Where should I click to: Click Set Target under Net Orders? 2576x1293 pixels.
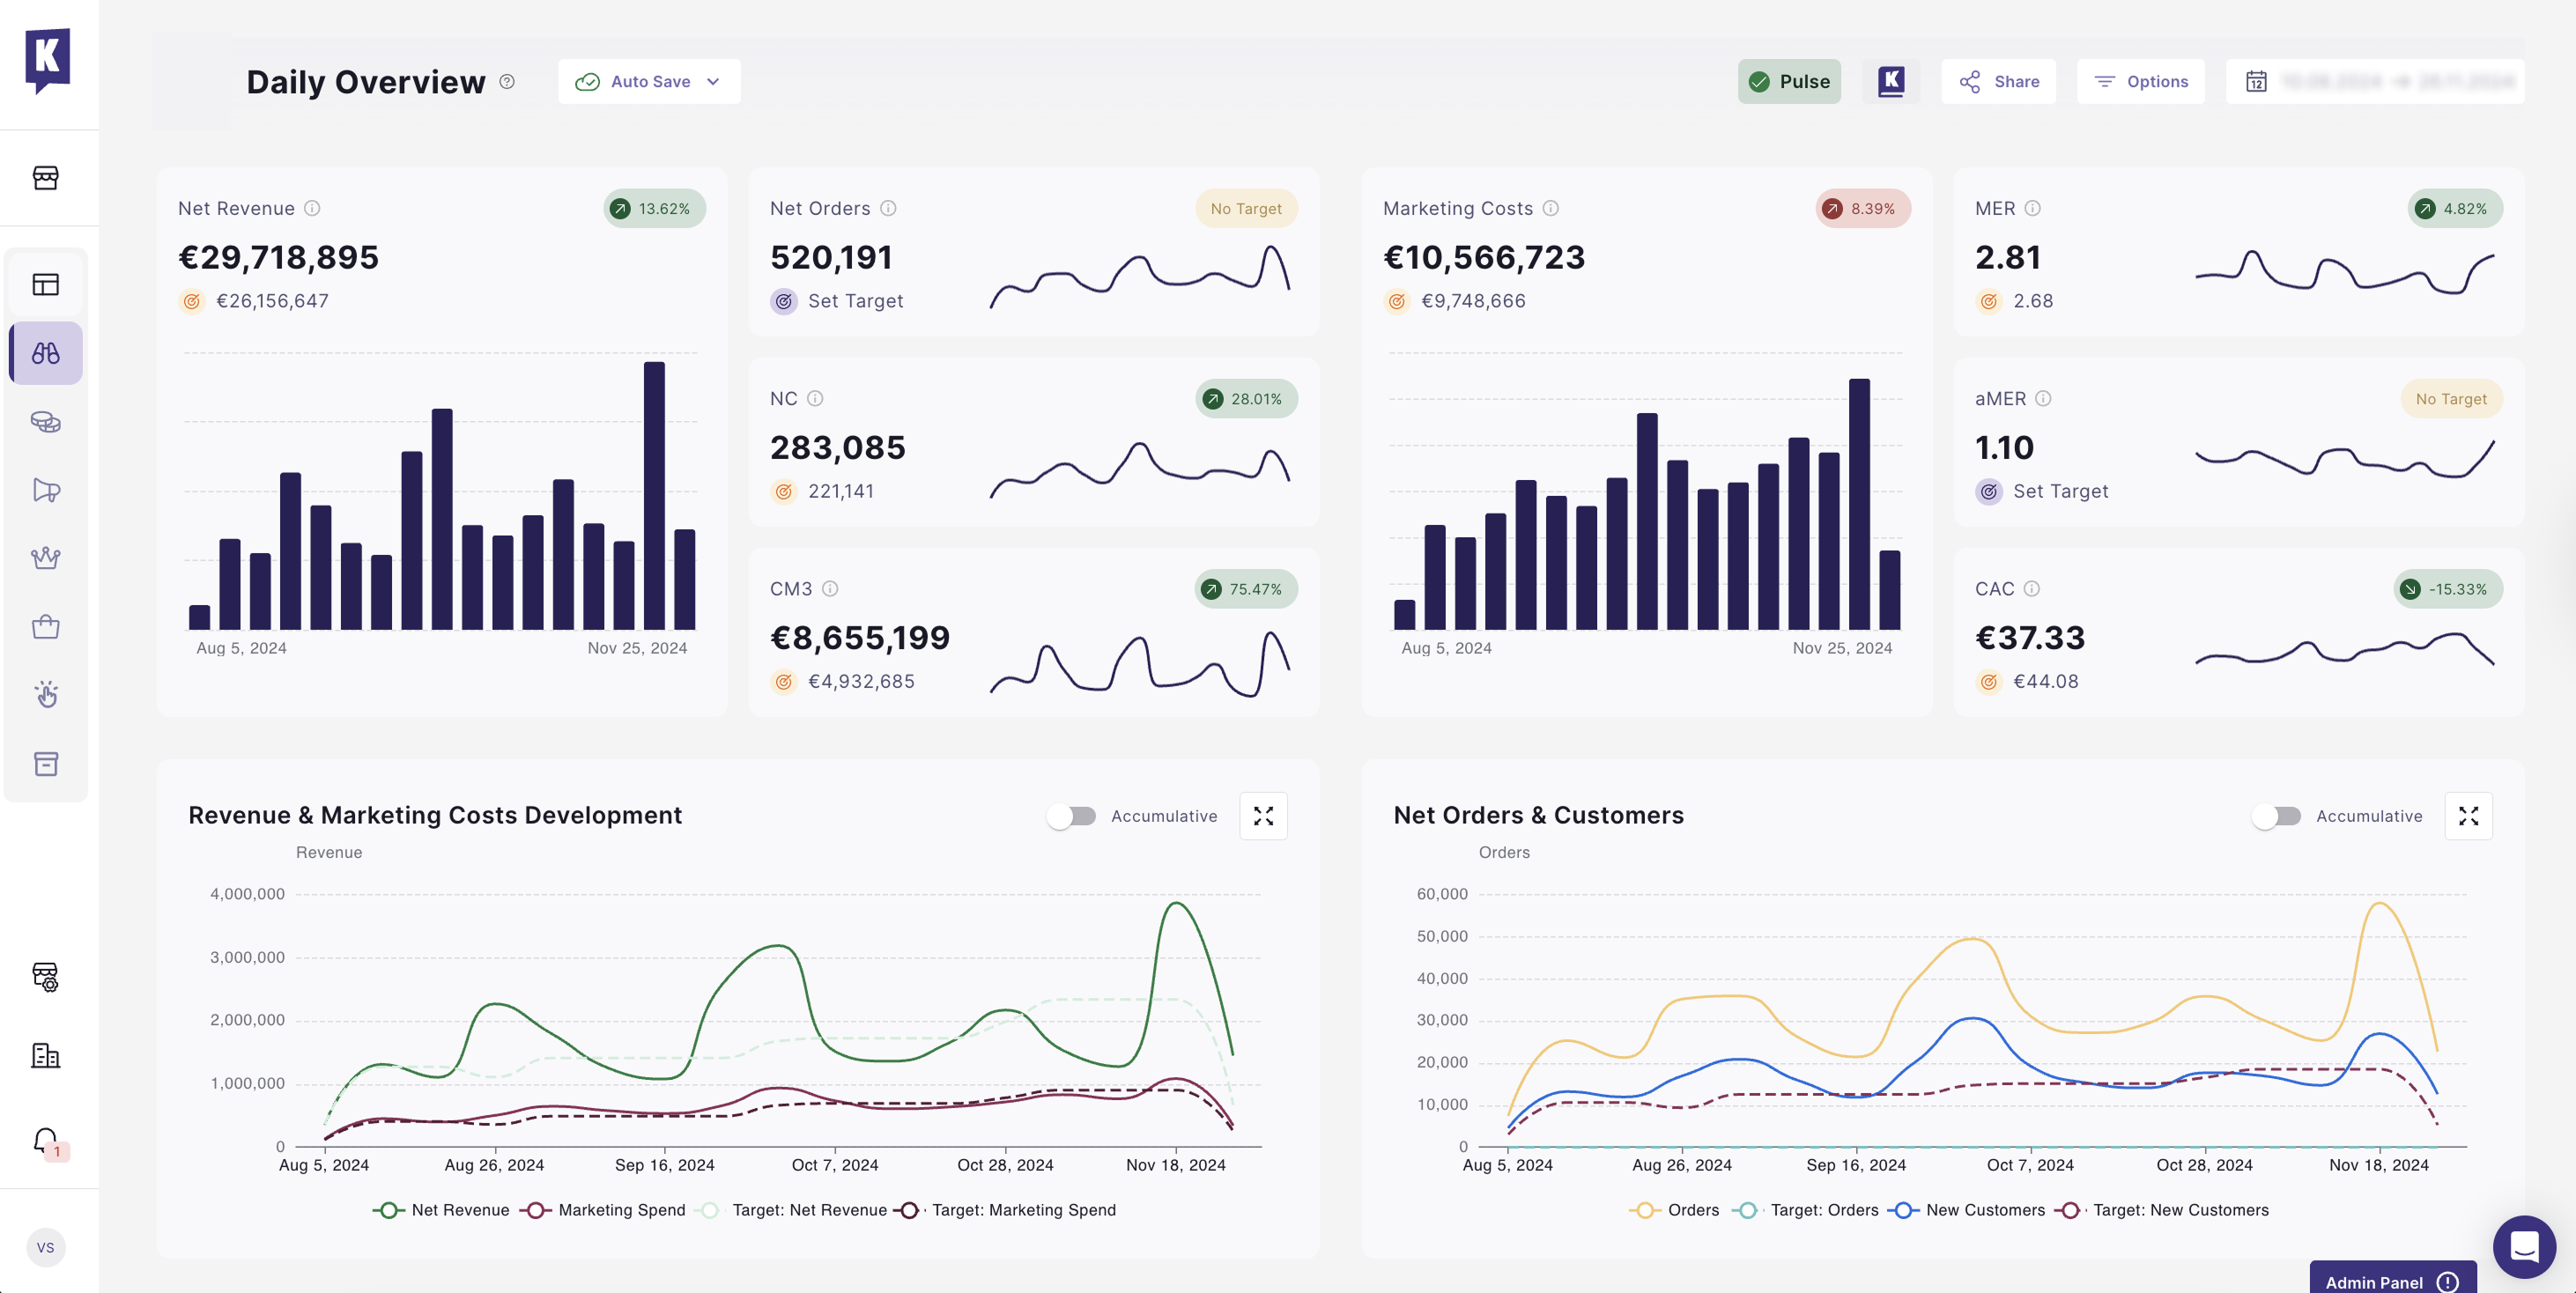(854, 301)
